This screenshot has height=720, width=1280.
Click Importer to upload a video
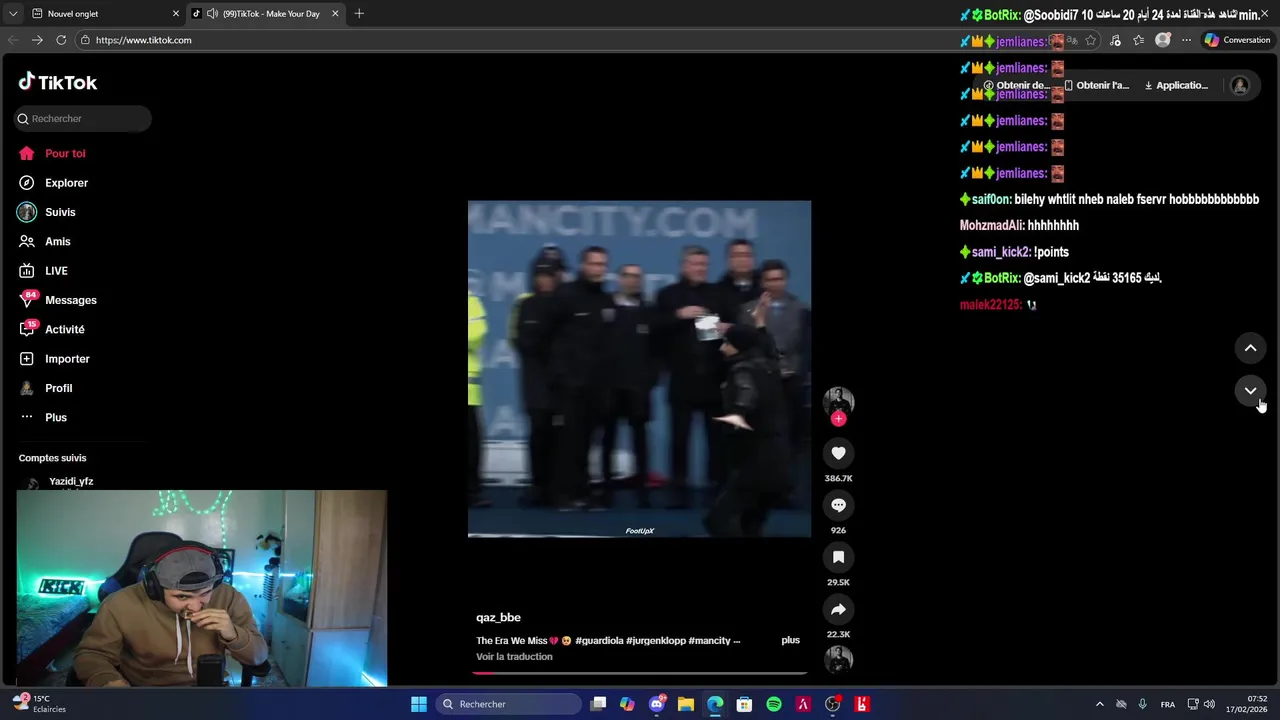click(54, 359)
